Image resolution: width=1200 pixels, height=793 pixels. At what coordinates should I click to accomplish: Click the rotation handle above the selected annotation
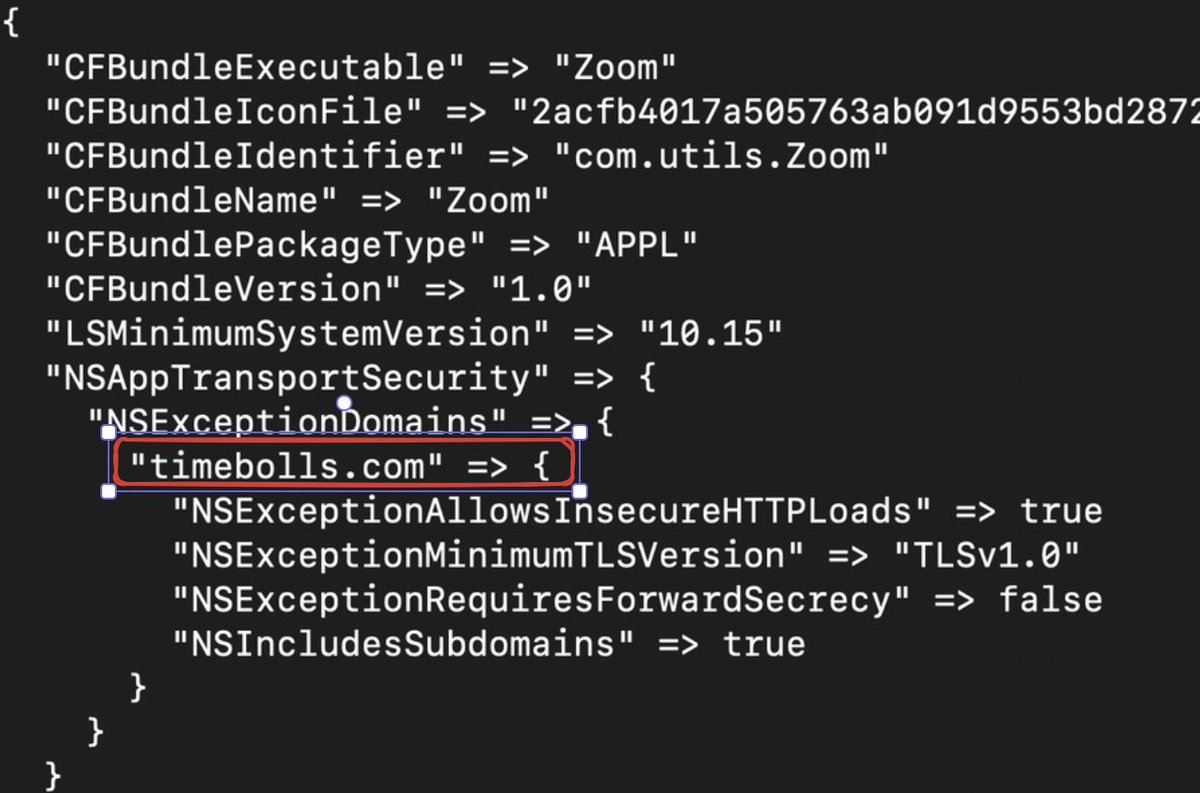click(x=344, y=403)
